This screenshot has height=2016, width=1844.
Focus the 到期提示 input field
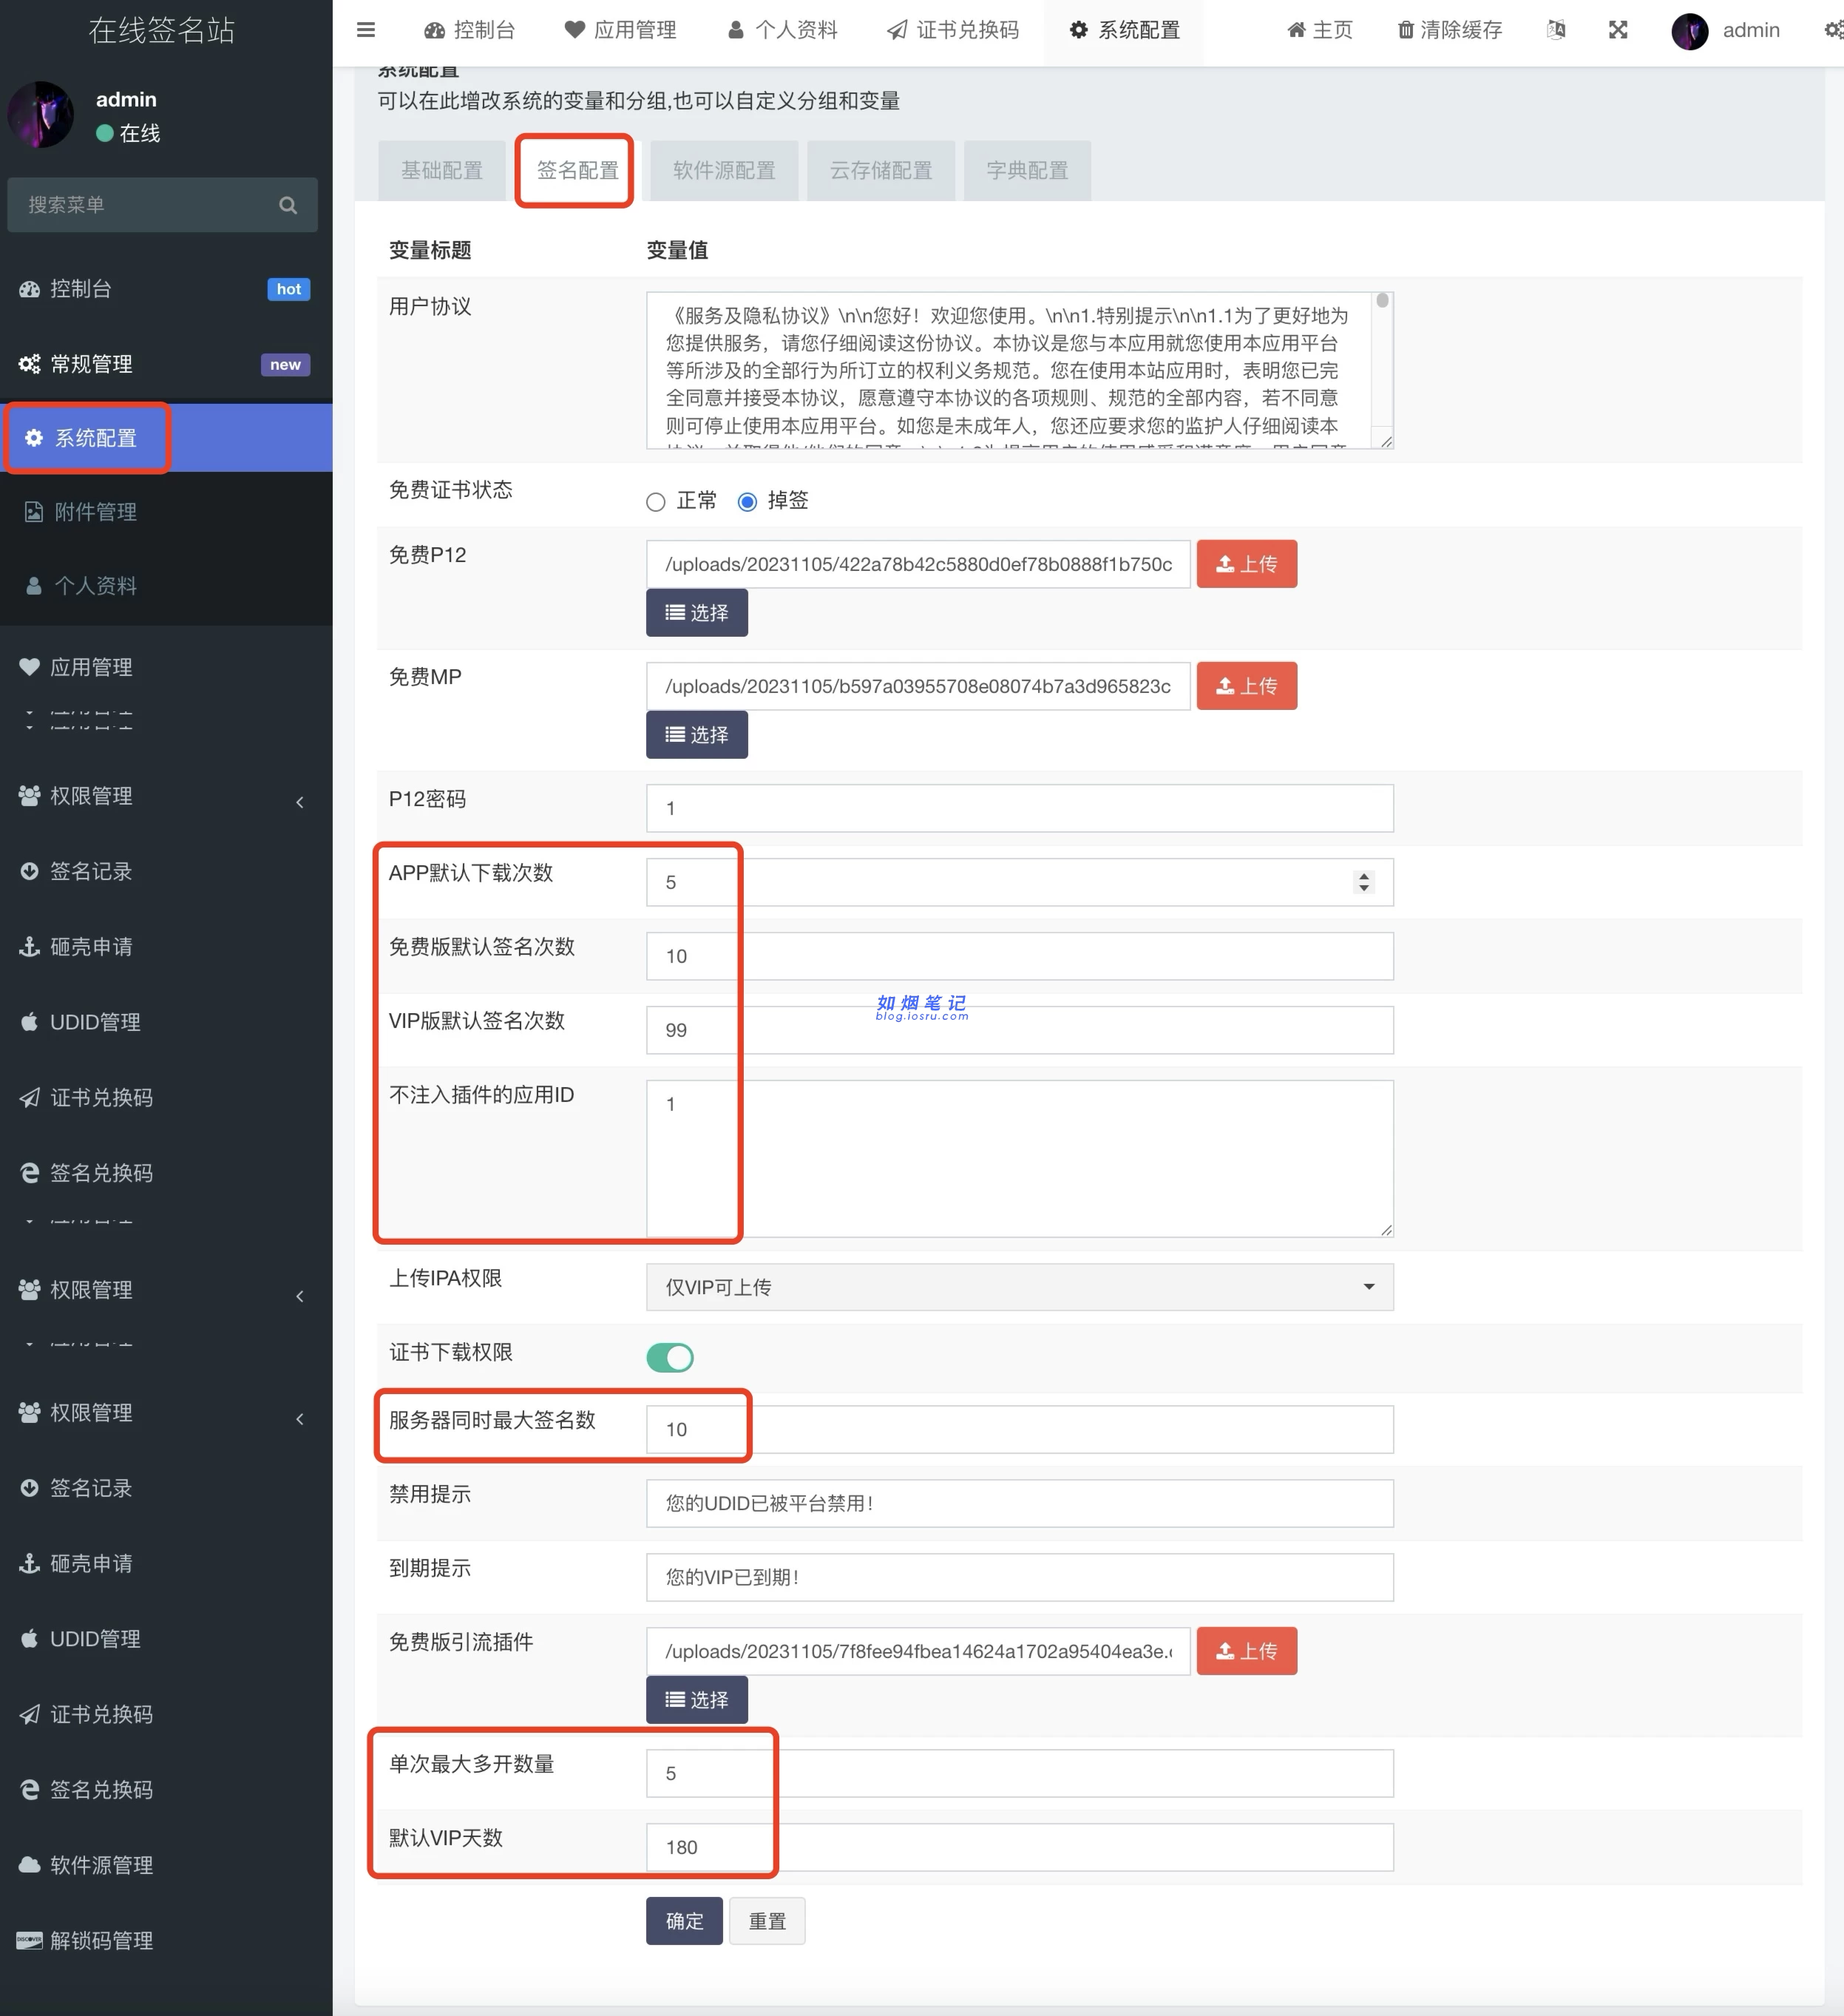point(1020,1577)
